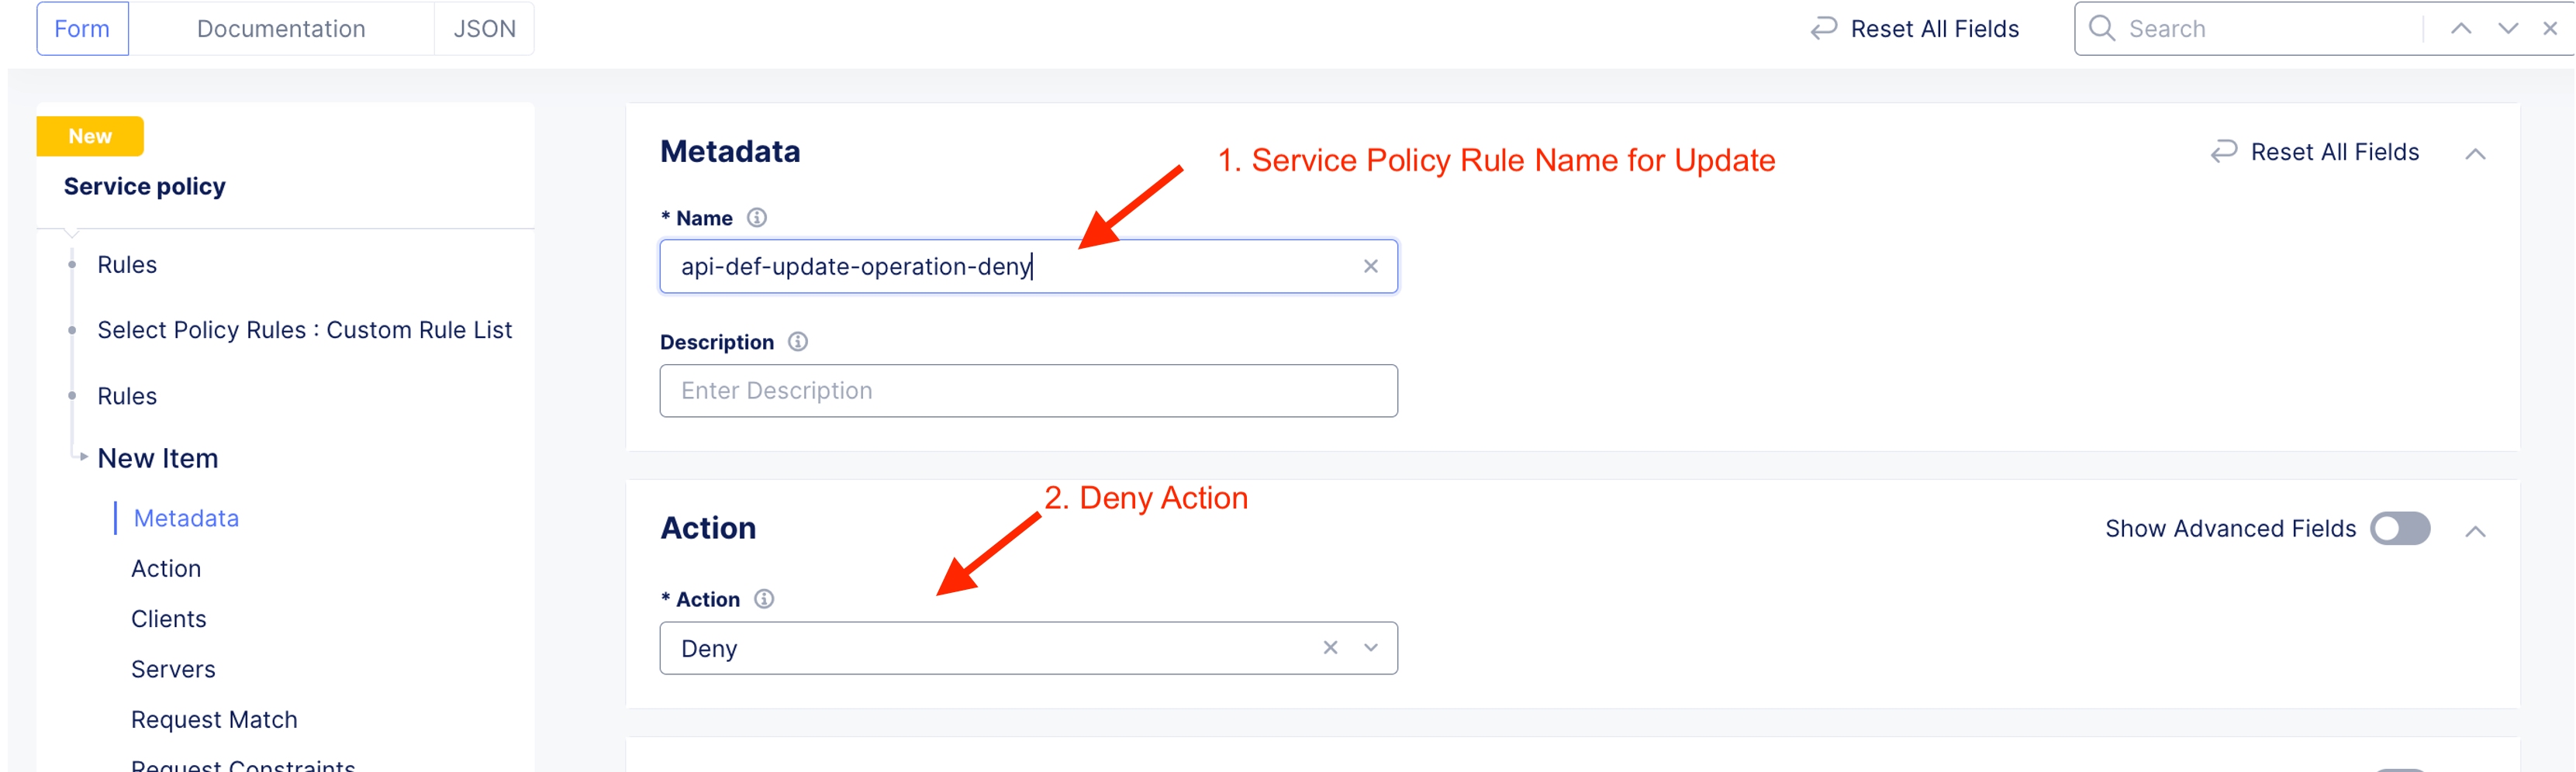Switch to the JSON tab
2576x772 pixels.
coord(484,29)
